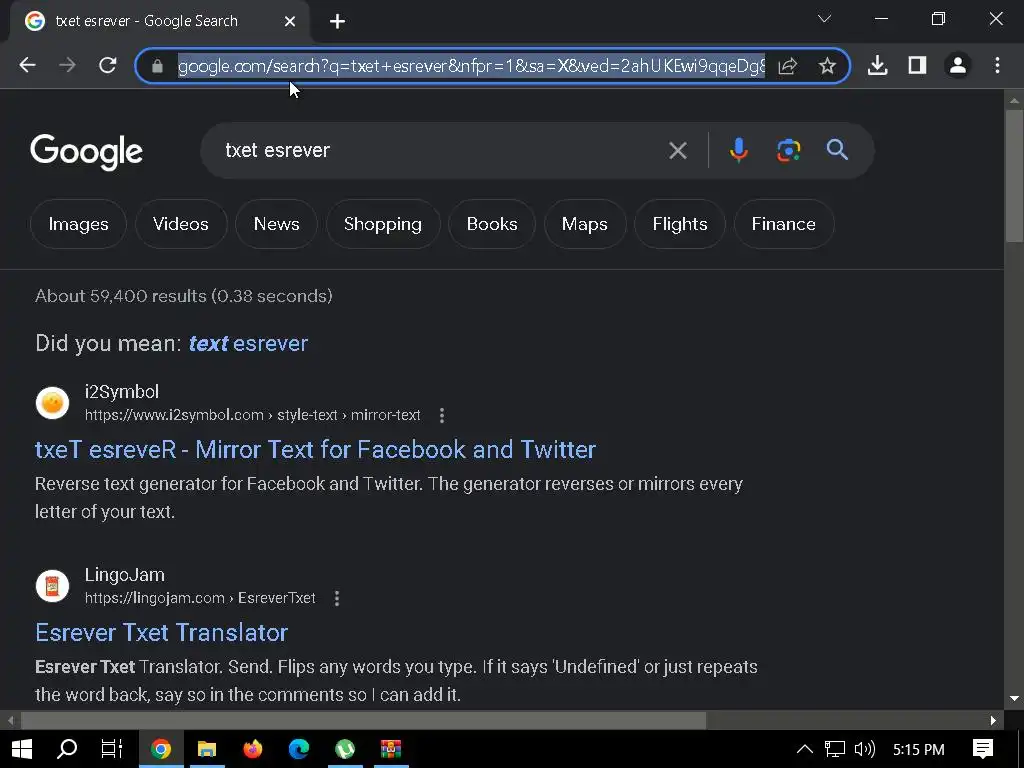
Task: Launch Microsoft Edge from the taskbar
Action: point(298,749)
